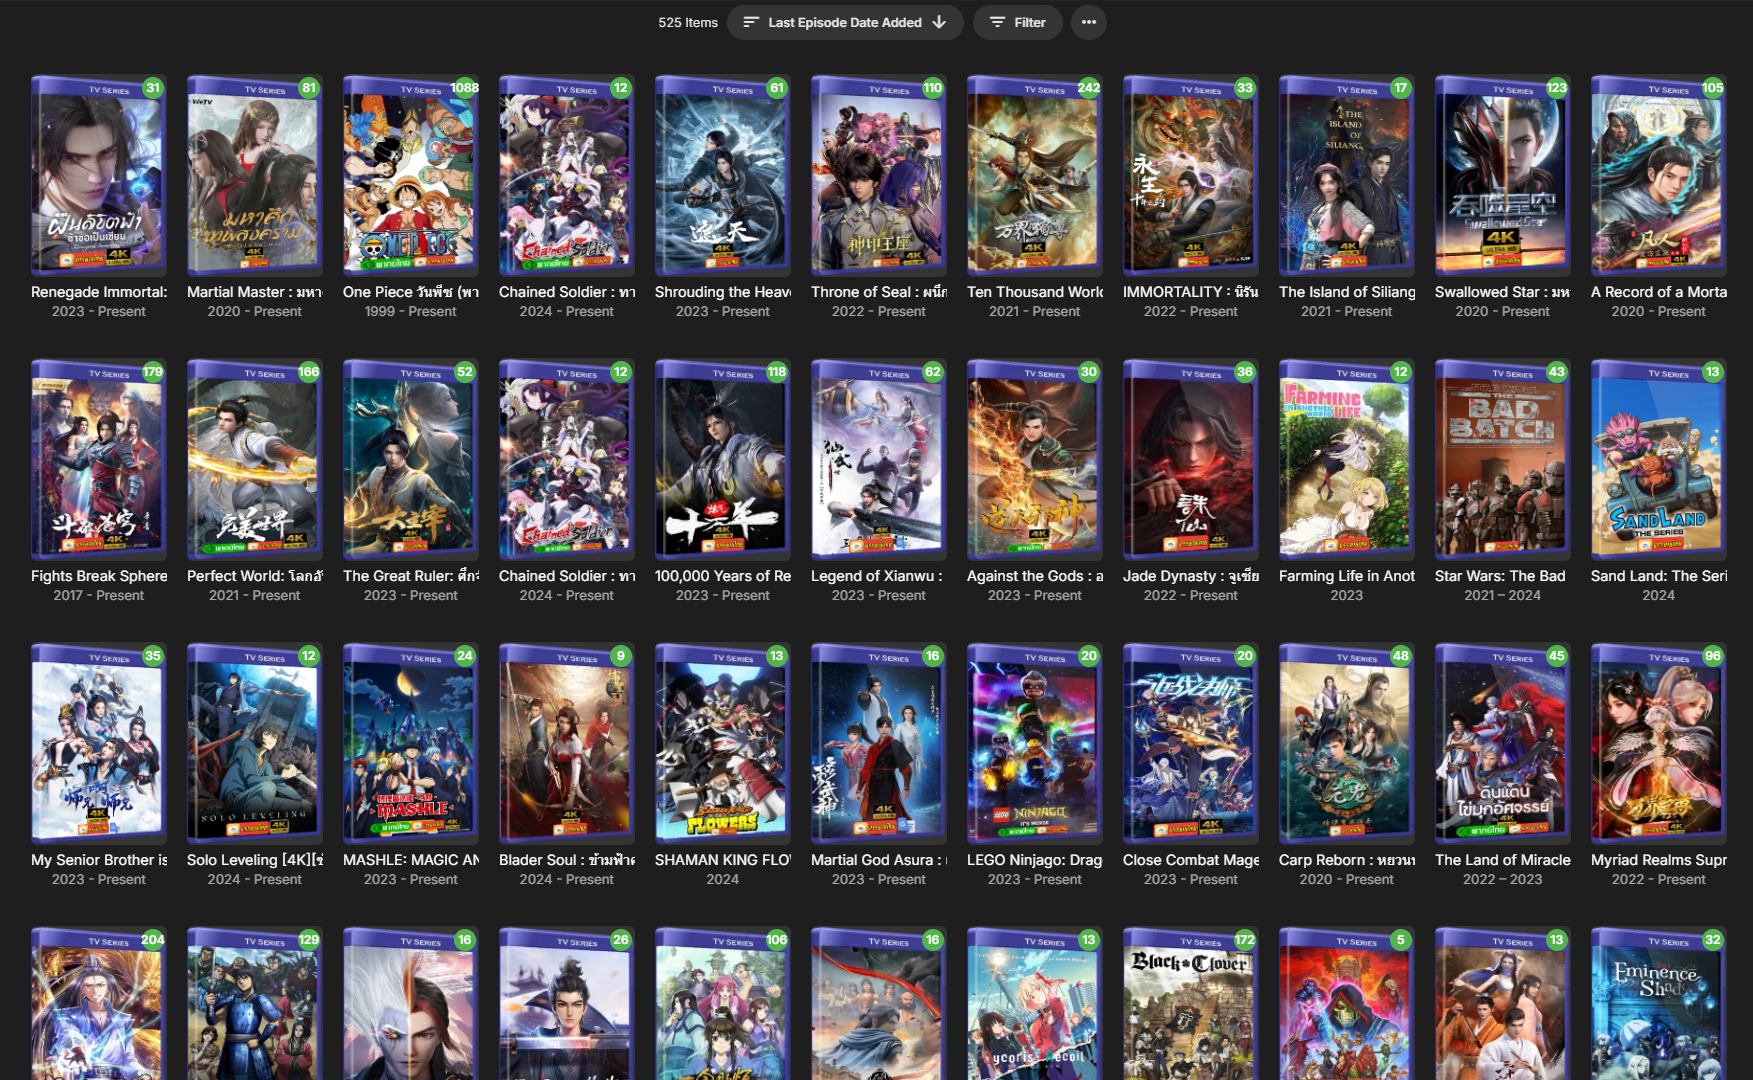1753x1080 pixels.
Task: Click the 204 episode count badge
Action: [153, 940]
